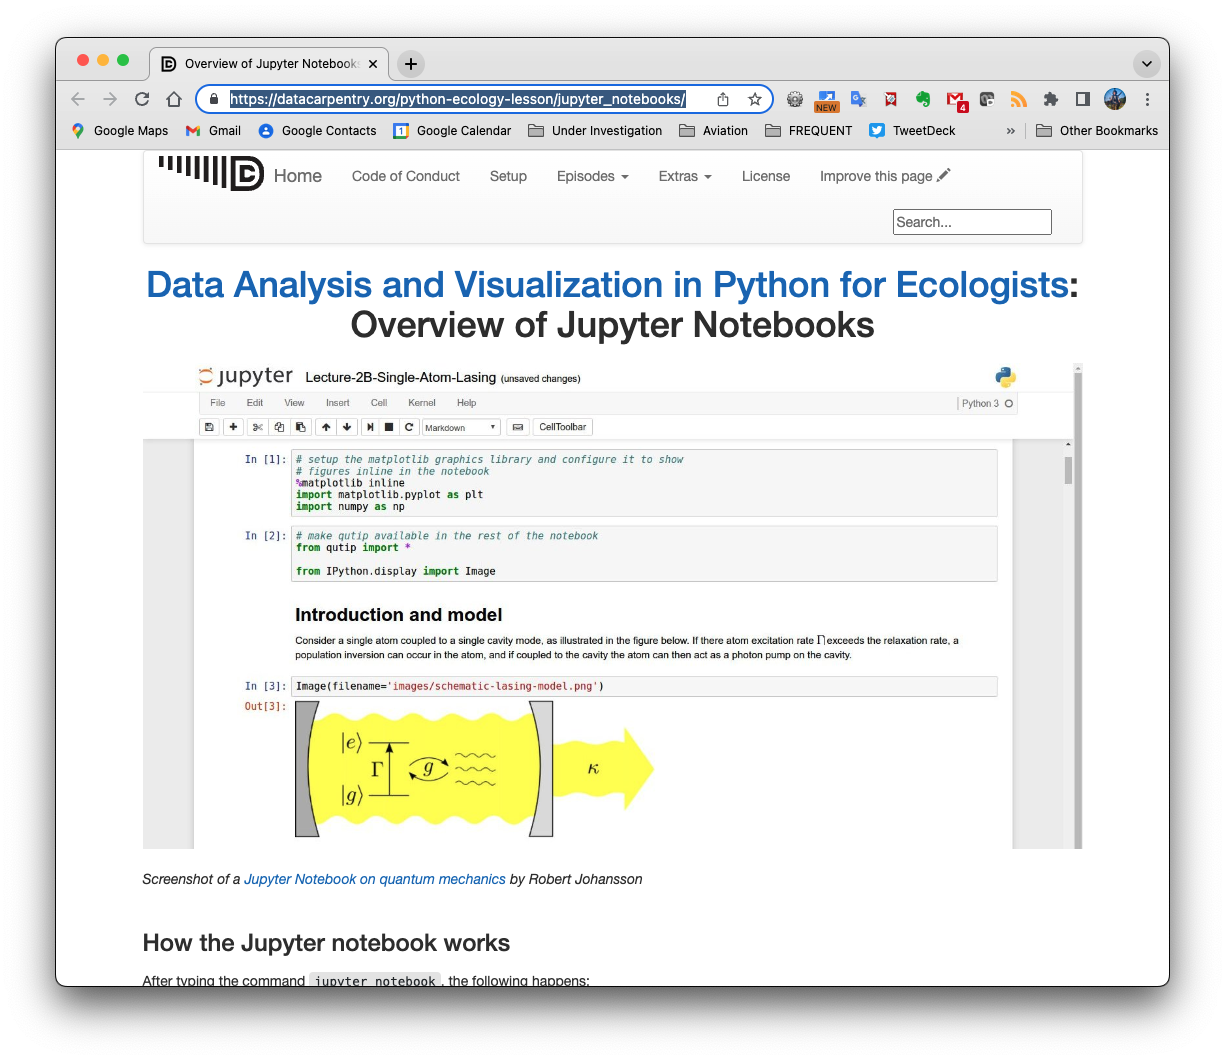Open the Code of Conduct page
Image resolution: width=1225 pixels, height=1060 pixels.
(x=405, y=176)
